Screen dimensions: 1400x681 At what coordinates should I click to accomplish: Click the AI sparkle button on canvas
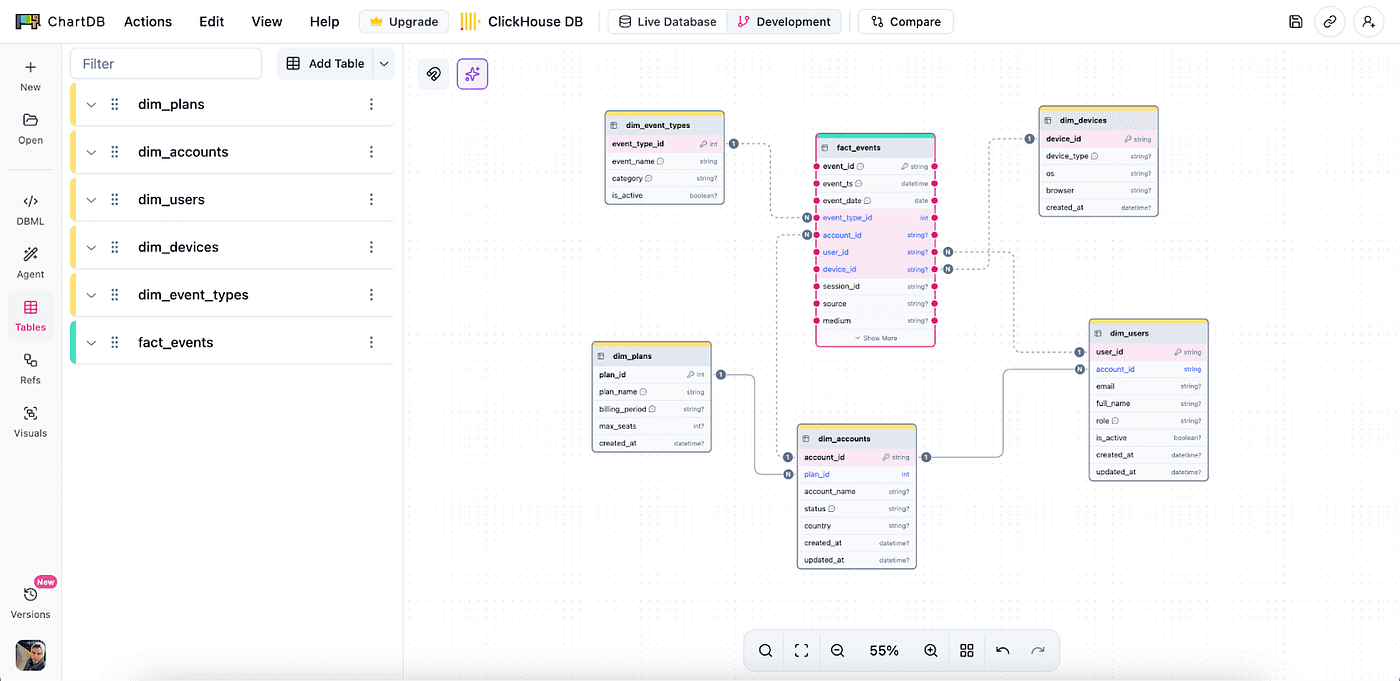pos(473,74)
